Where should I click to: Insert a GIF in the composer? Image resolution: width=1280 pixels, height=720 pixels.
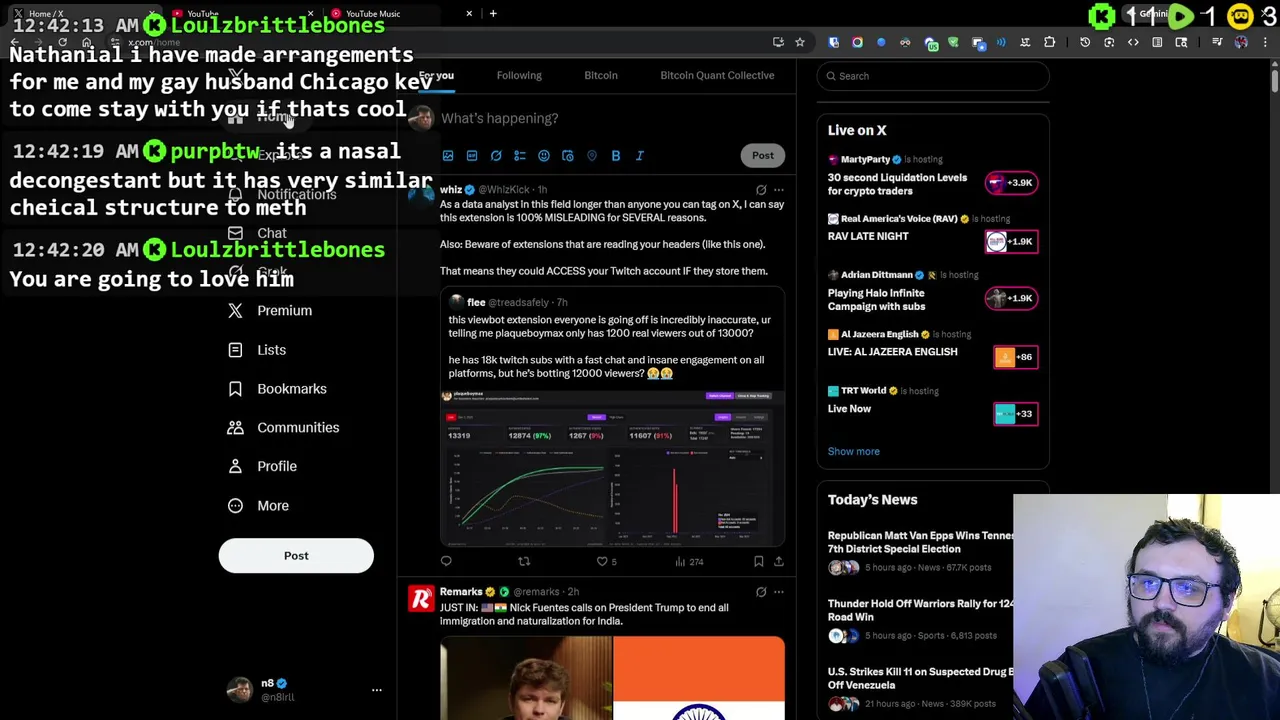pos(472,156)
